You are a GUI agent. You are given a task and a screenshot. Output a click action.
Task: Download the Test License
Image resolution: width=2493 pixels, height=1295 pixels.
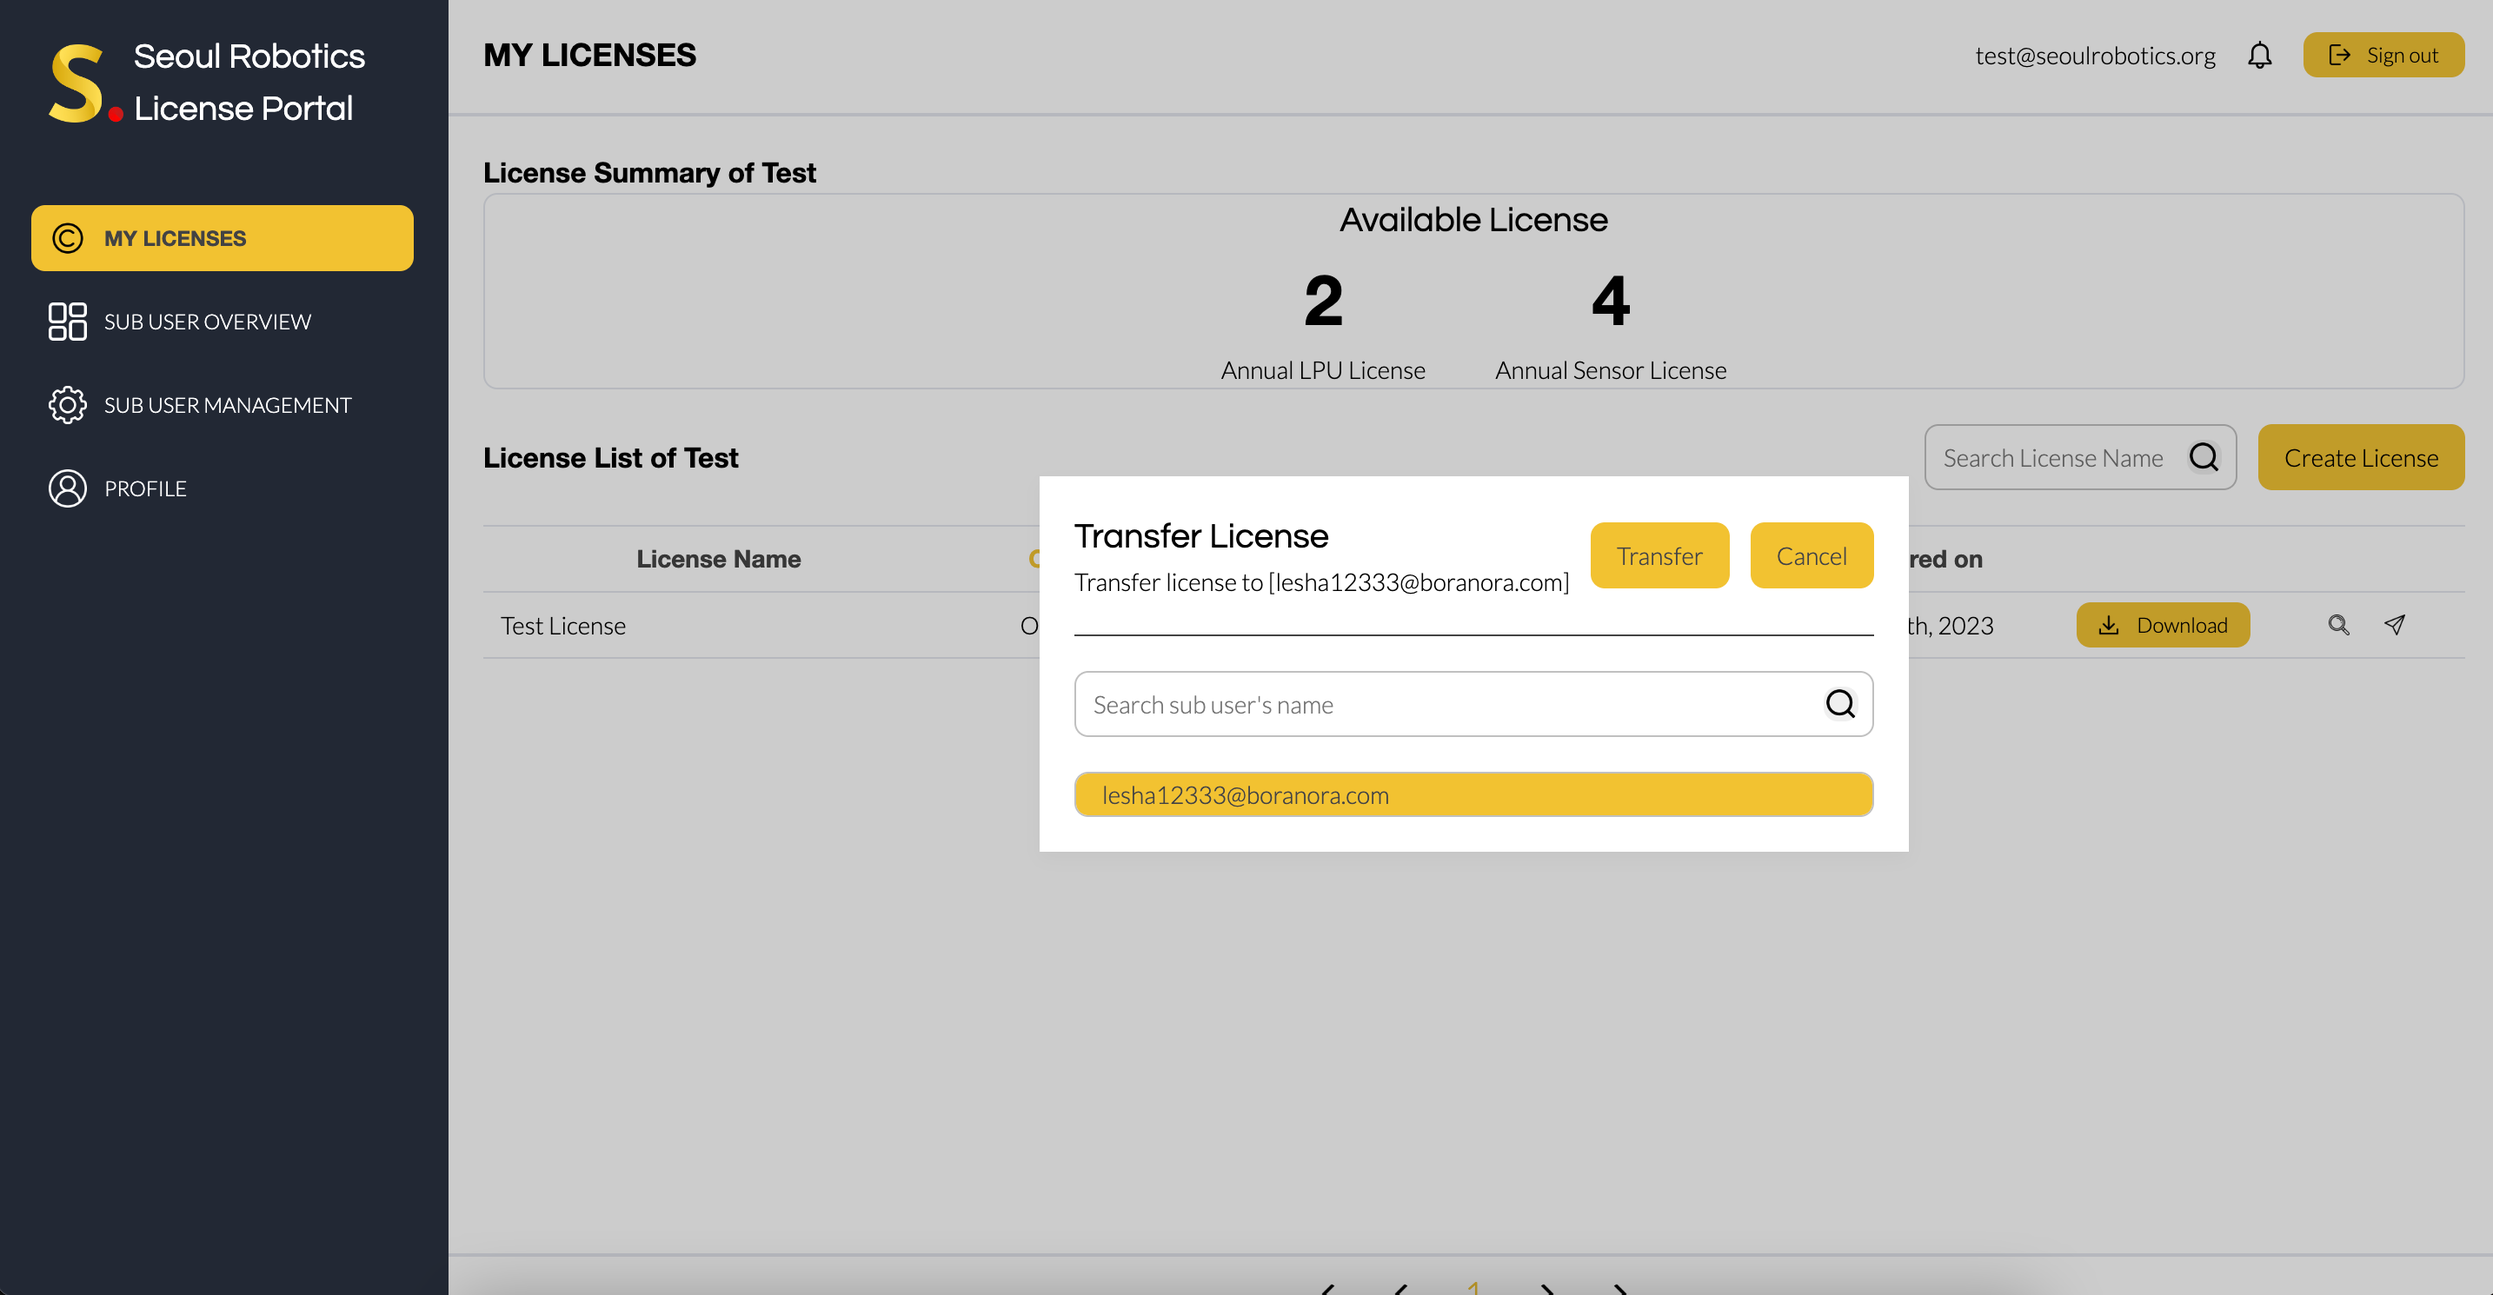coord(2162,625)
